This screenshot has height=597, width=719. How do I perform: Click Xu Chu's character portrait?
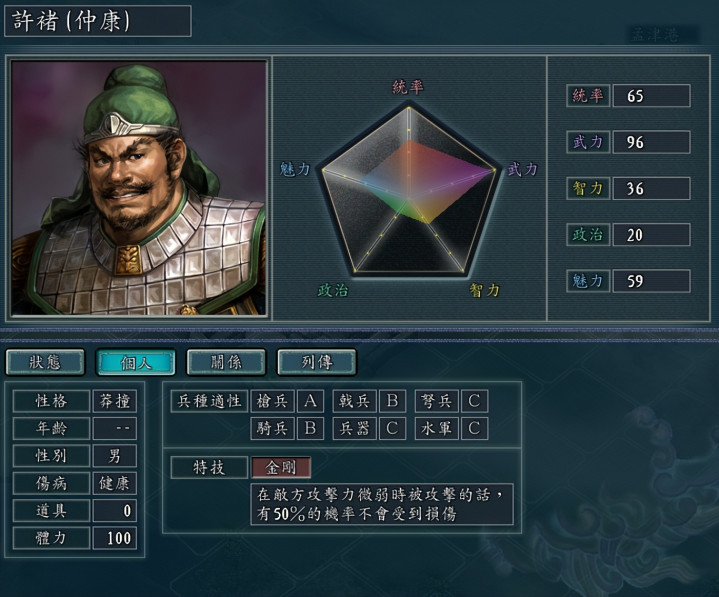point(139,188)
